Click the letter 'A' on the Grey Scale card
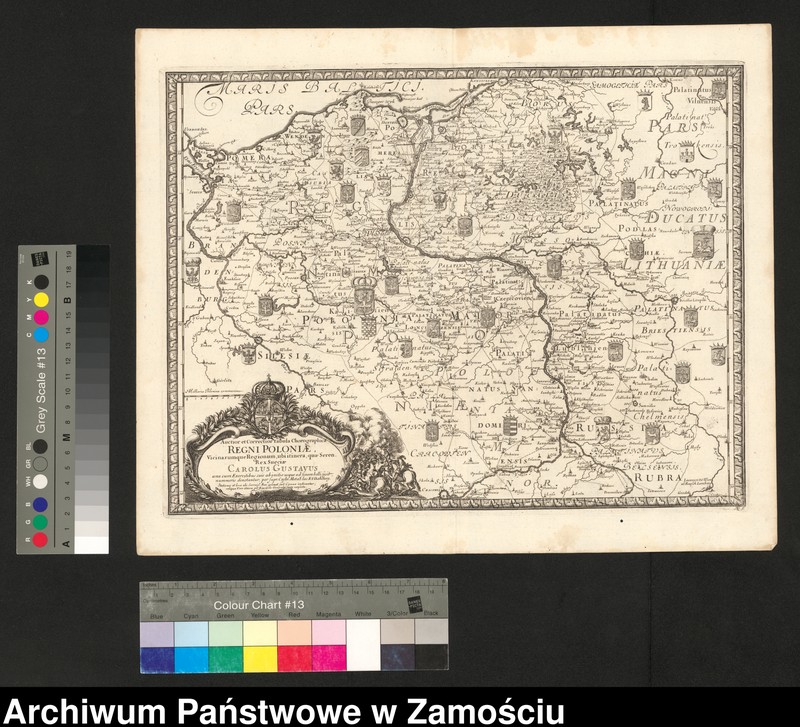 (x=66, y=544)
